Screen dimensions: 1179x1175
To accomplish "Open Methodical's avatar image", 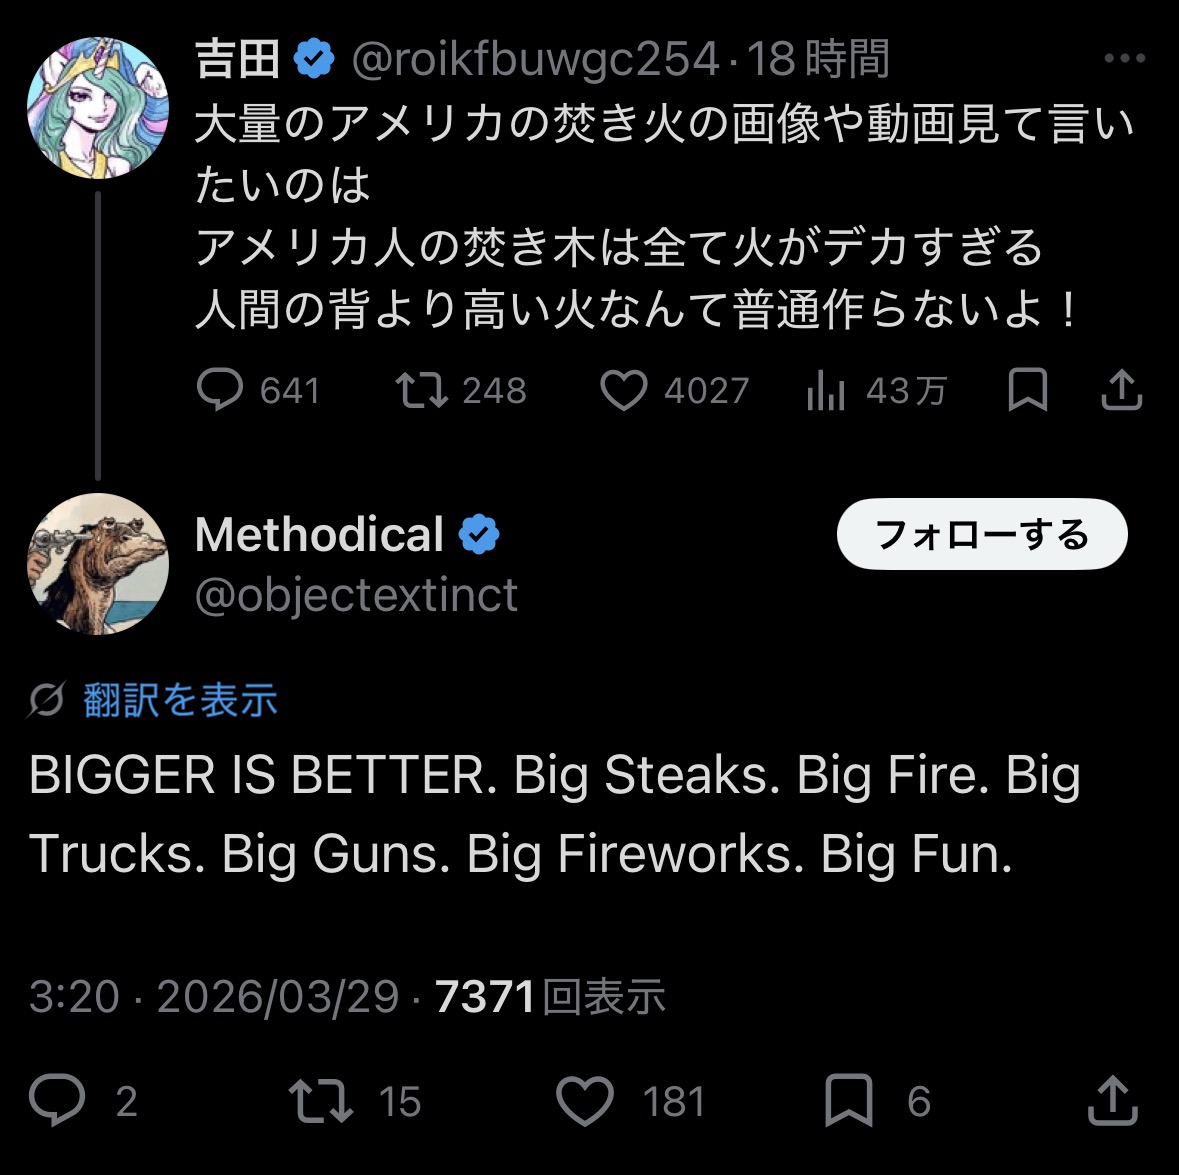I will click(x=97, y=563).
